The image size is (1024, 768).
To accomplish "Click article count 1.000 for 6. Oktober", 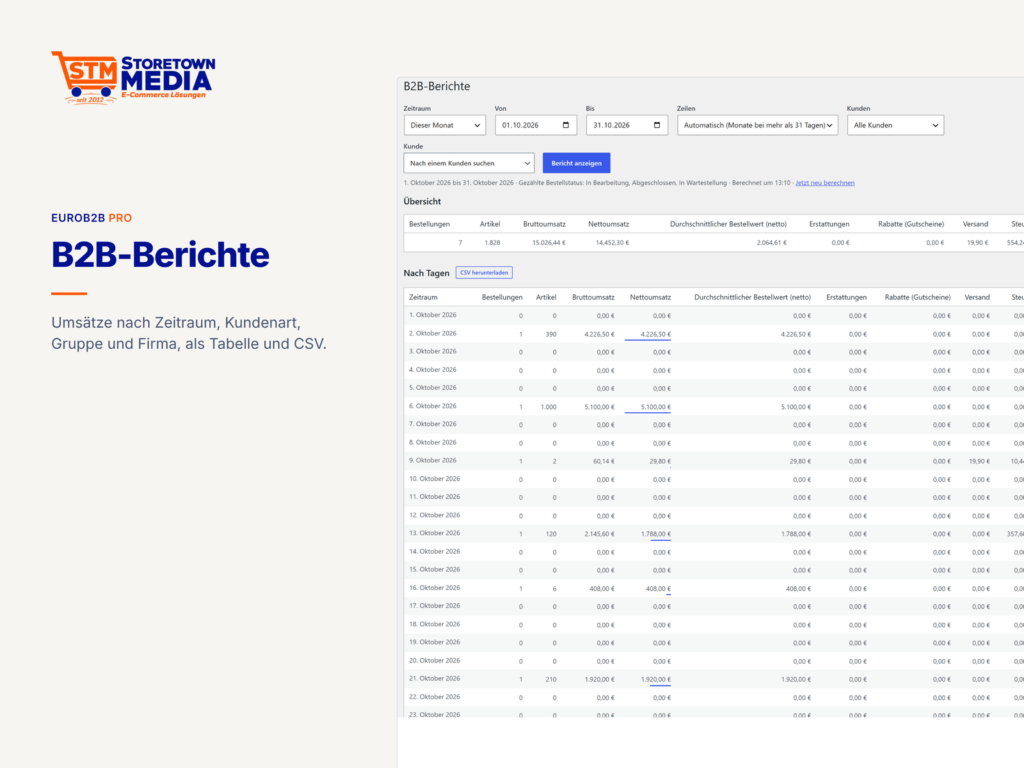I will pos(549,407).
